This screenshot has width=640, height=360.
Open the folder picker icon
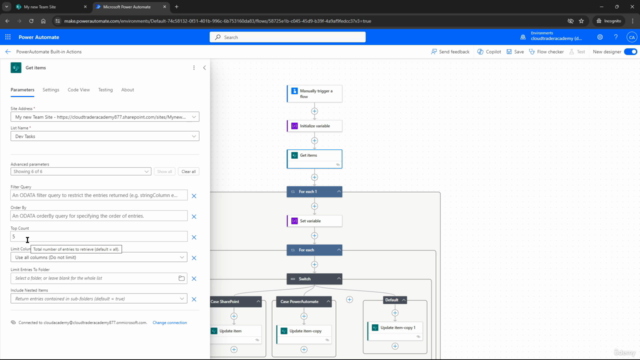pos(181,278)
